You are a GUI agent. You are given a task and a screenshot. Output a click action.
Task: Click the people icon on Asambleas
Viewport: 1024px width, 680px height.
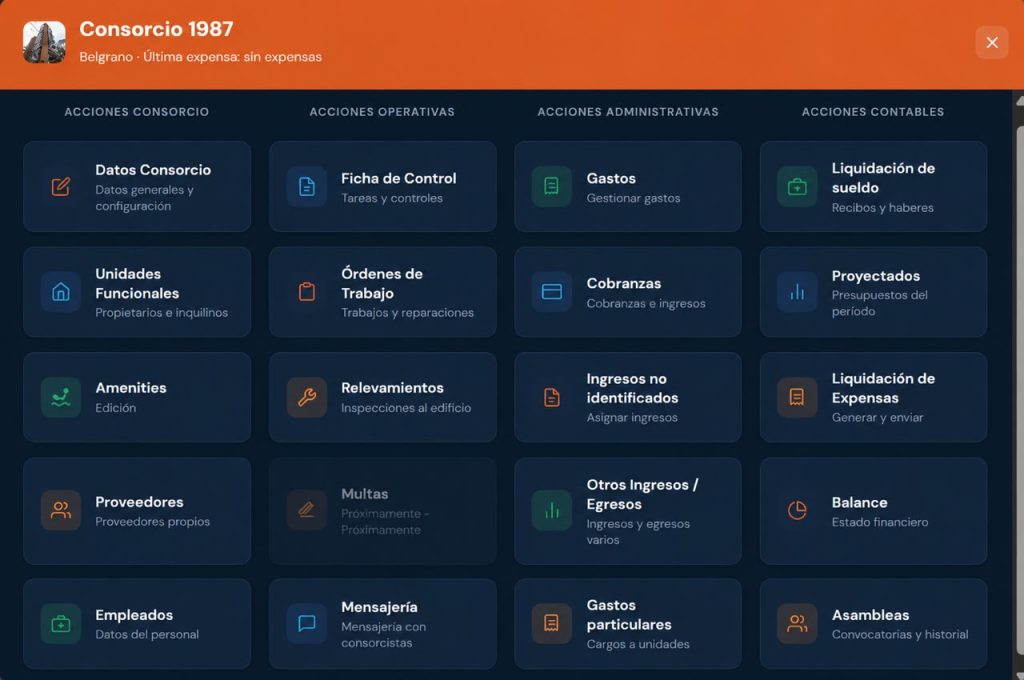[x=797, y=623]
